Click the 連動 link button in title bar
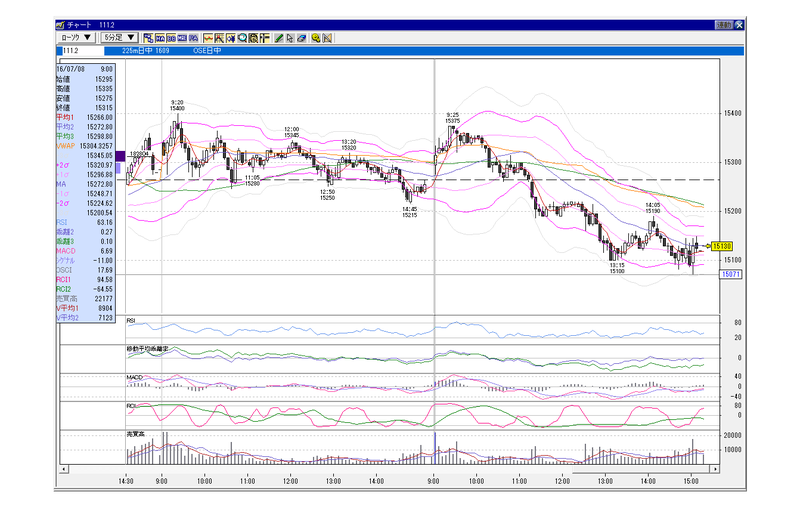 point(723,24)
